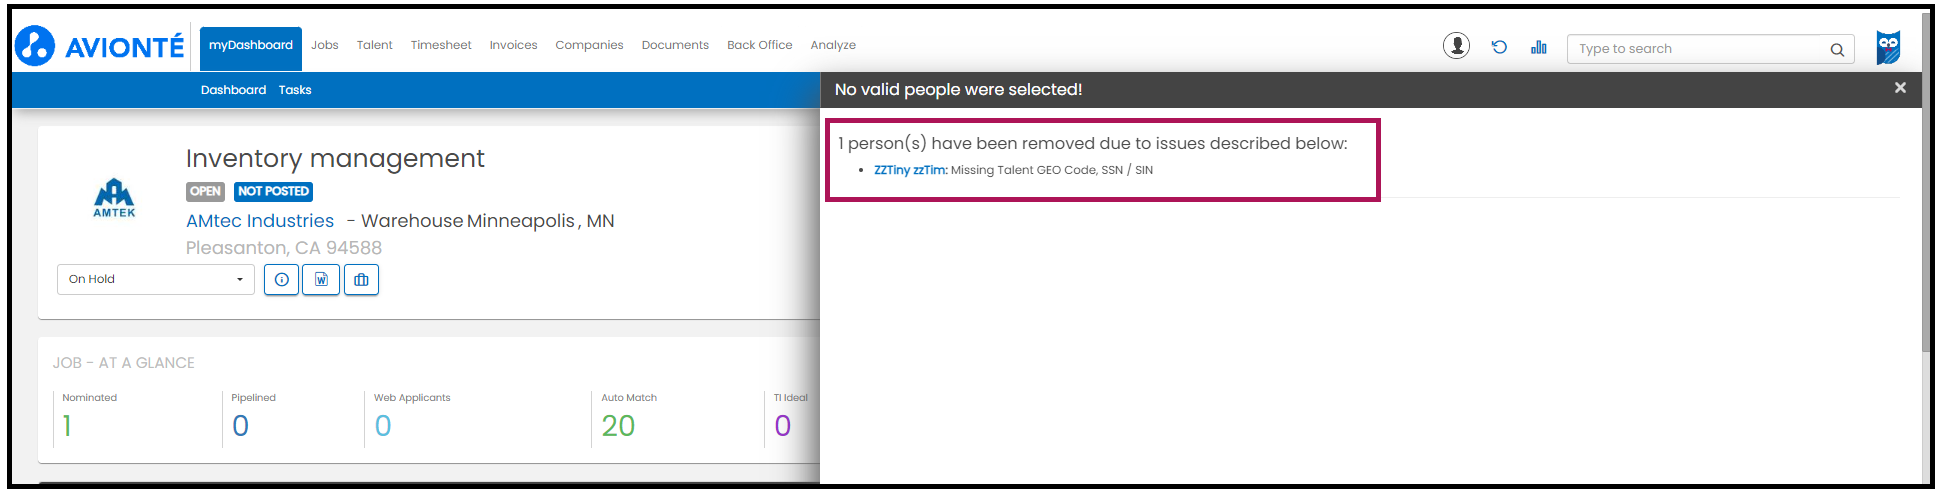This screenshot has height=498, width=1936.
Task: Open the user profile icon
Action: click(1456, 46)
